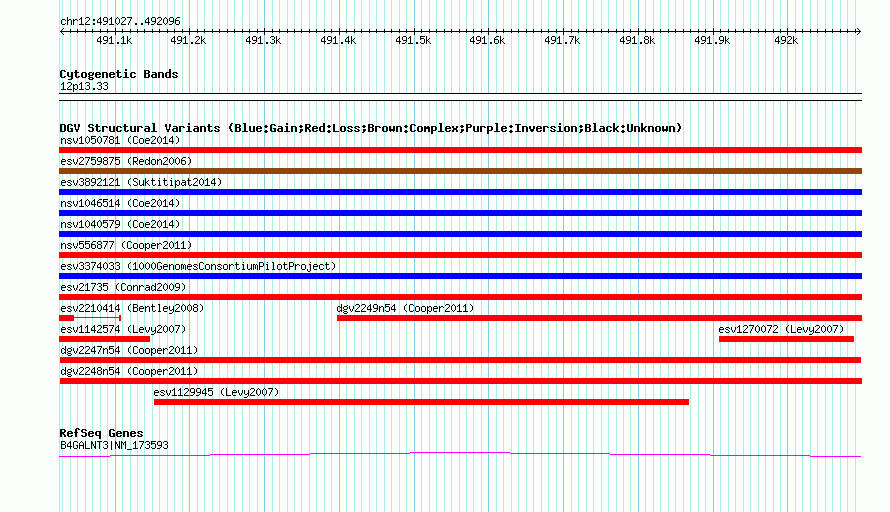Open the esv1270072 (Levy2007) red bar
The height and width of the screenshot is (512, 890).
(786, 339)
